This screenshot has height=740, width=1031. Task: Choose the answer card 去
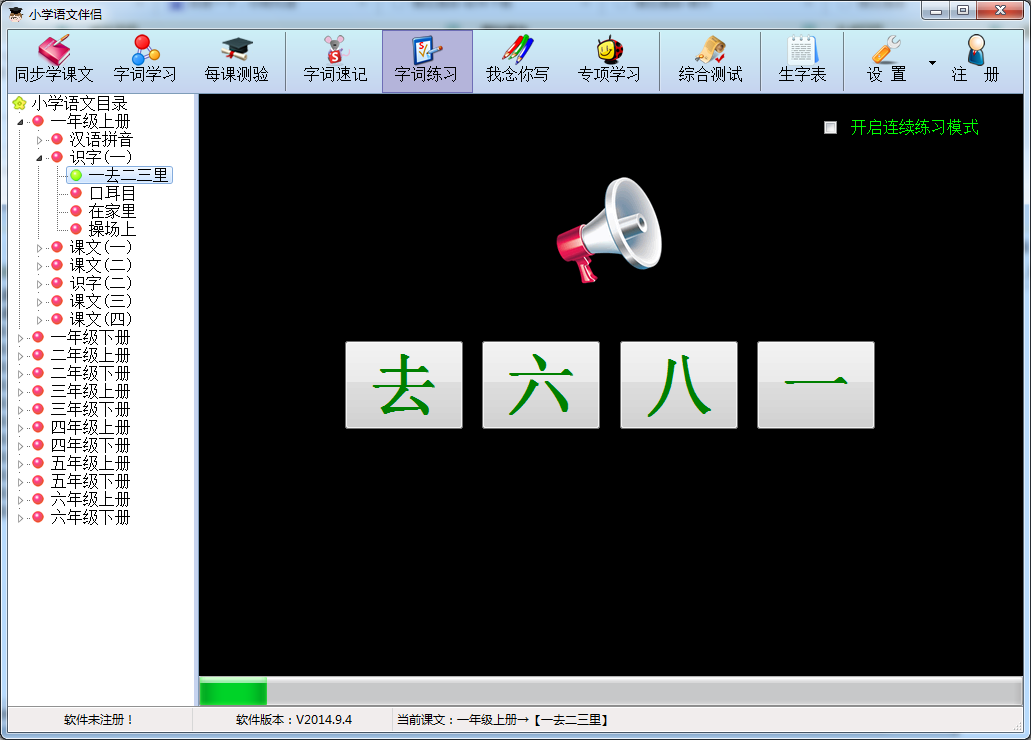click(x=404, y=385)
